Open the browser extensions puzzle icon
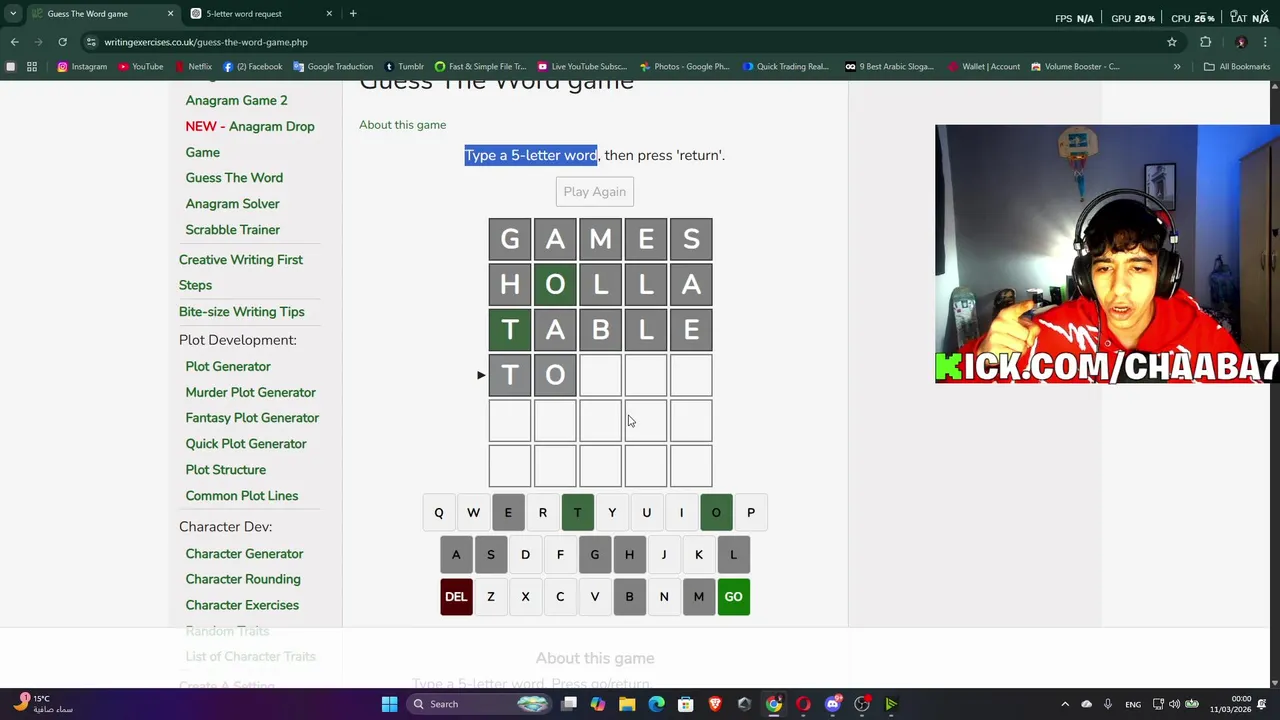The width and height of the screenshot is (1280, 720). point(1205,42)
